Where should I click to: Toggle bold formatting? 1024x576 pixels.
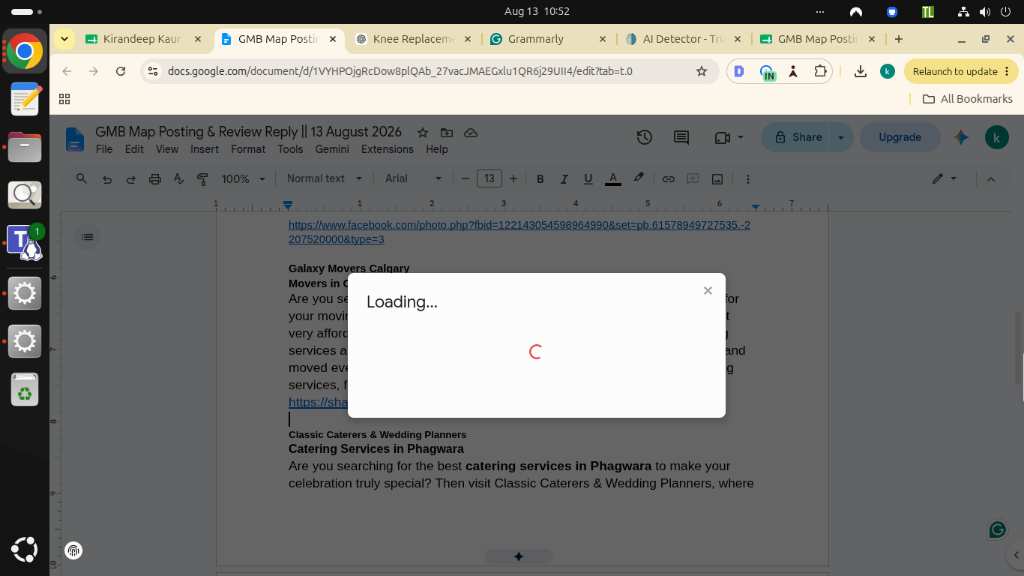(x=539, y=179)
